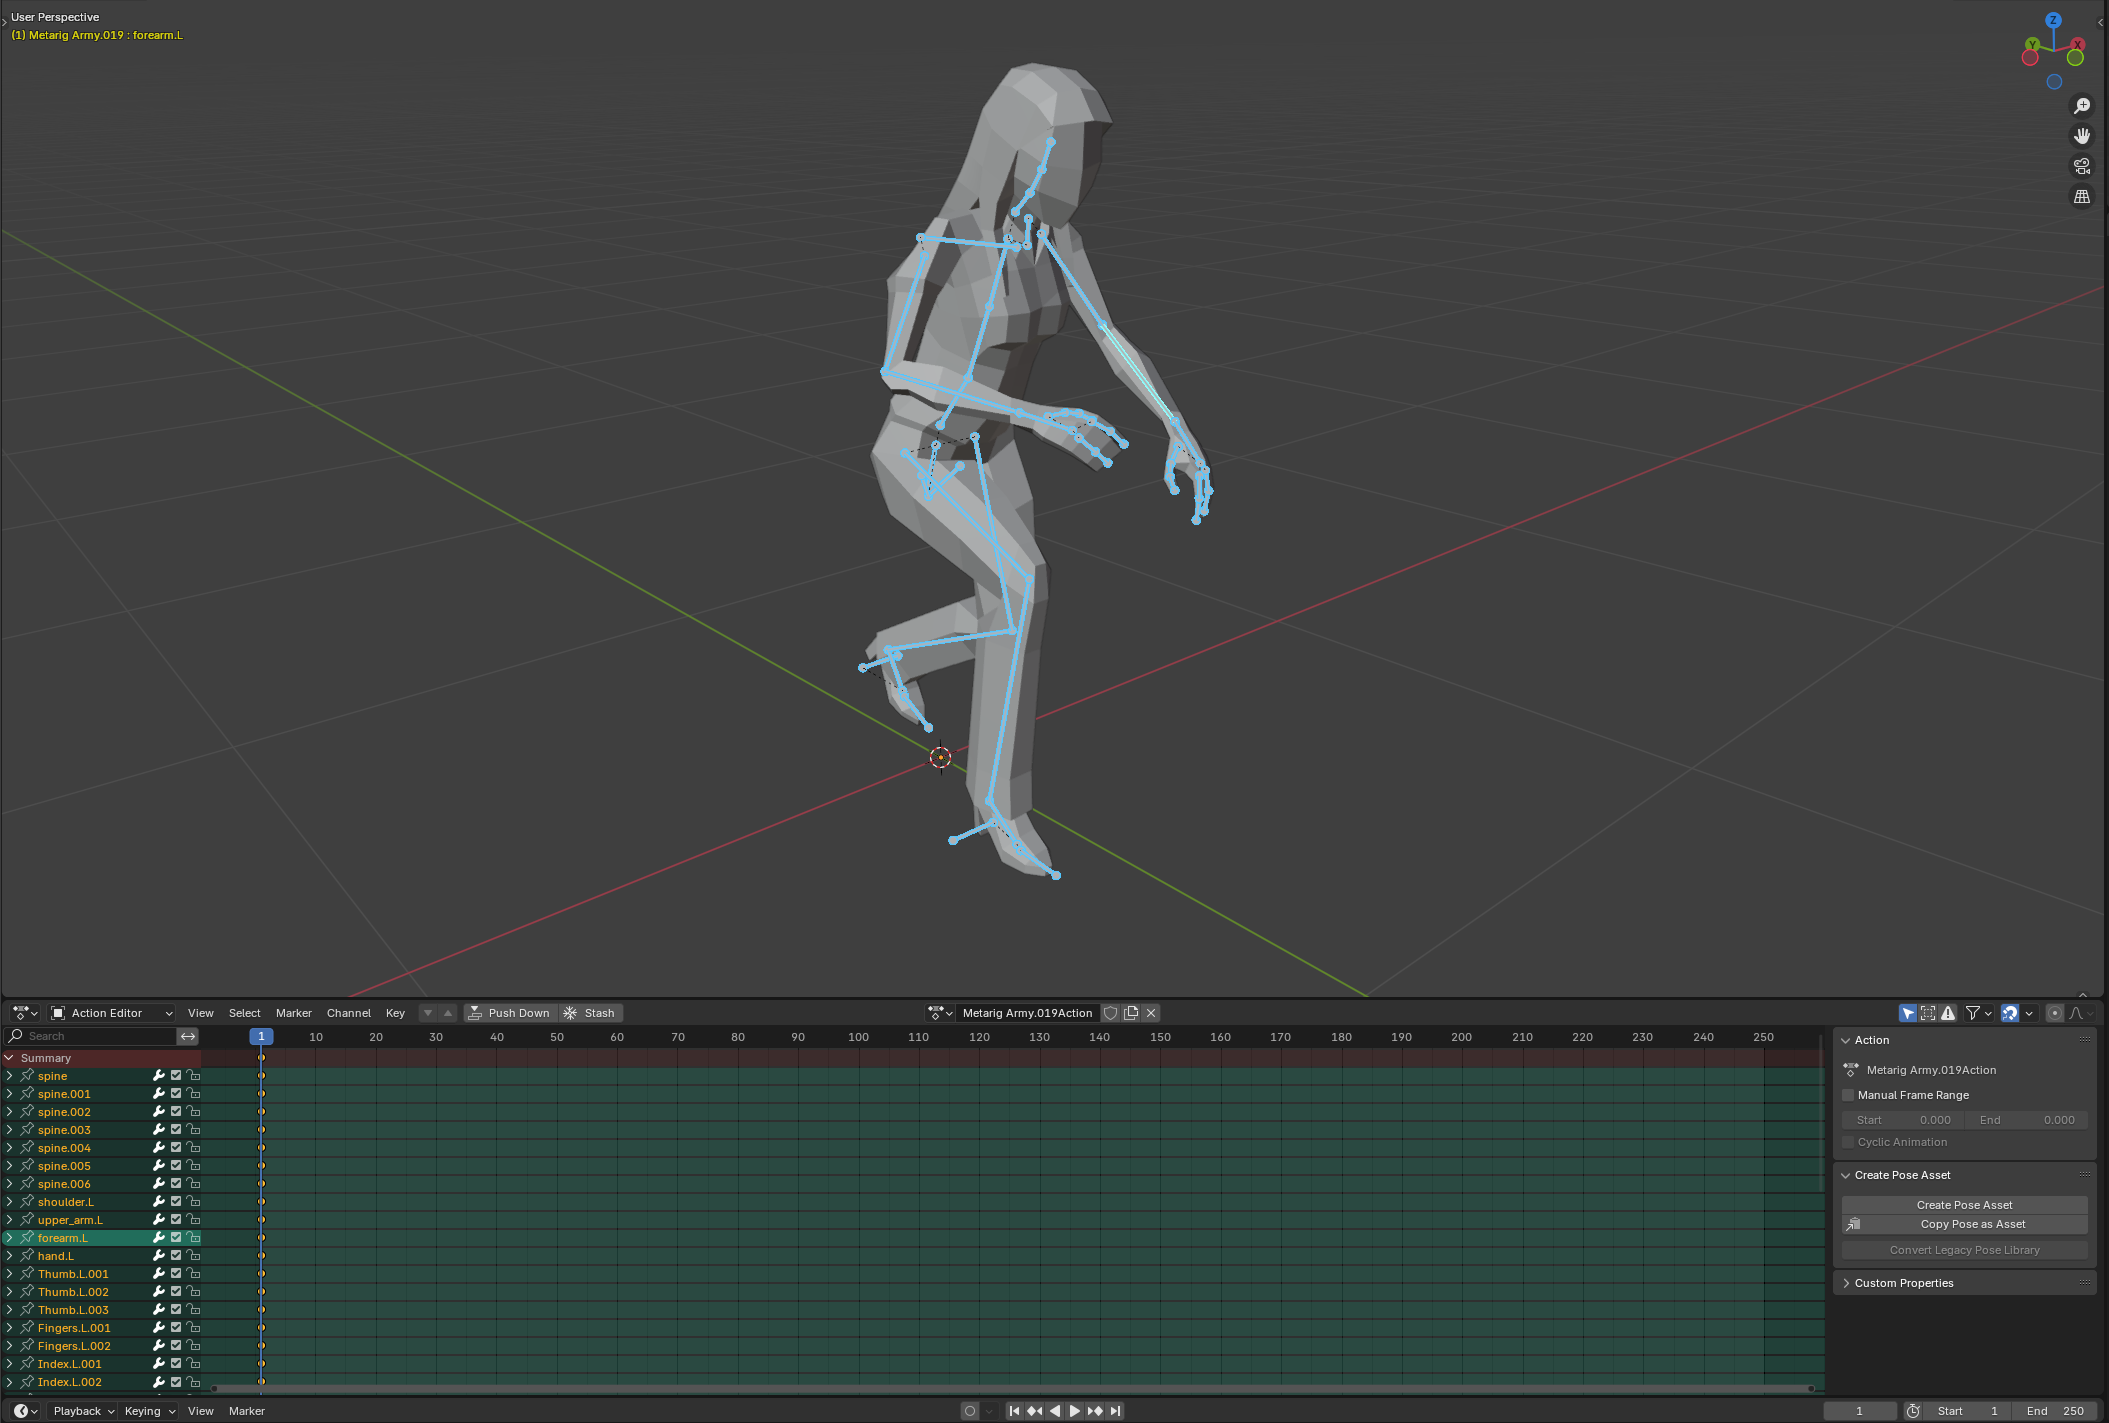Click fake user shield icon for action
The image size is (2109, 1423).
[1111, 1013]
